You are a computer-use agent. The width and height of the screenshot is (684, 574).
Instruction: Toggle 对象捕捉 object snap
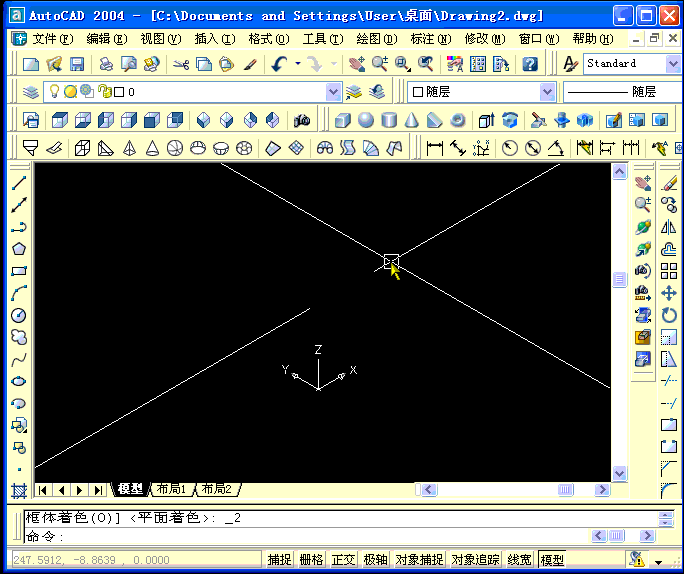pyautogui.click(x=419, y=559)
